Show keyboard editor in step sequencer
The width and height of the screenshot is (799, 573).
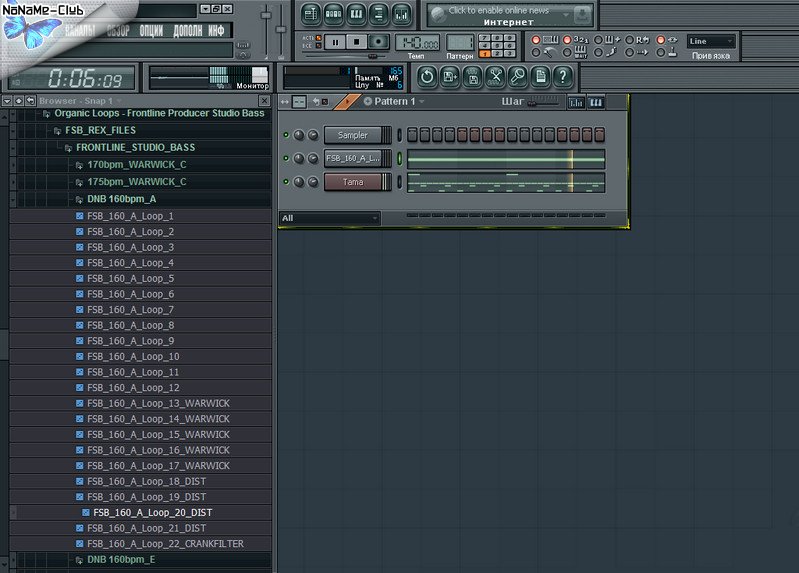click(x=596, y=102)
